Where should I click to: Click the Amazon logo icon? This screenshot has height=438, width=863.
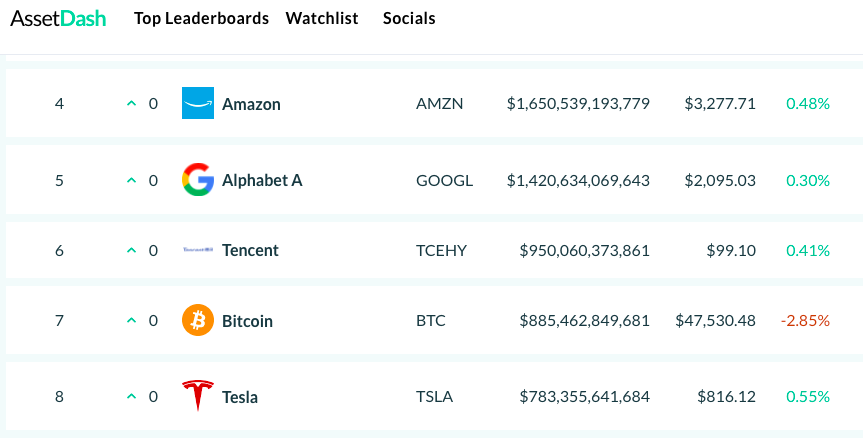198,103
